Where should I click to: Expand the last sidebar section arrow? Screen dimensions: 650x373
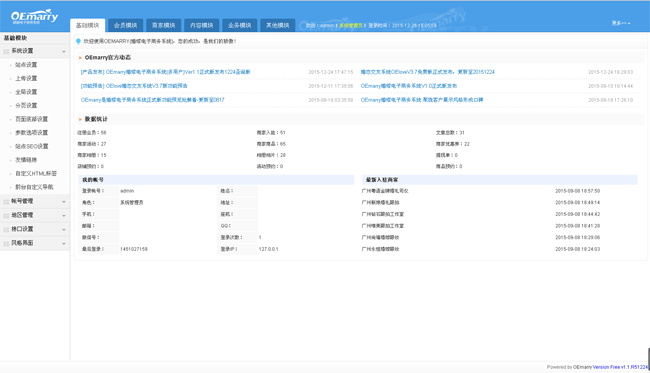pyautogui.click(x=64, y=243)
